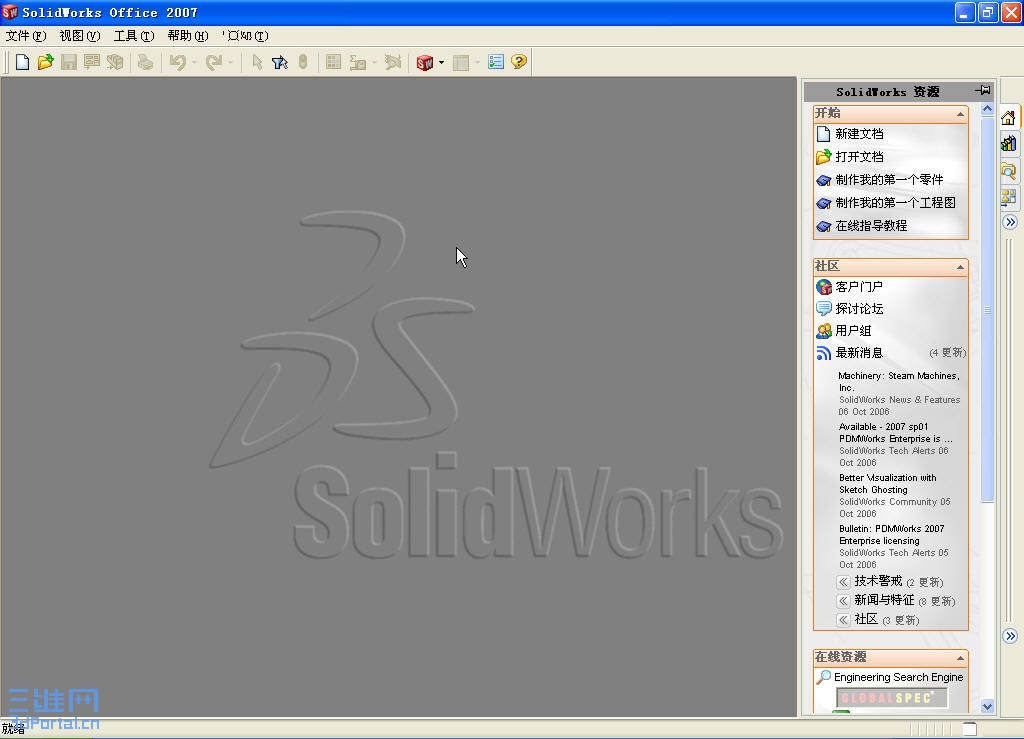Click the 最新消息 RSS feed item

click(859, 353)
